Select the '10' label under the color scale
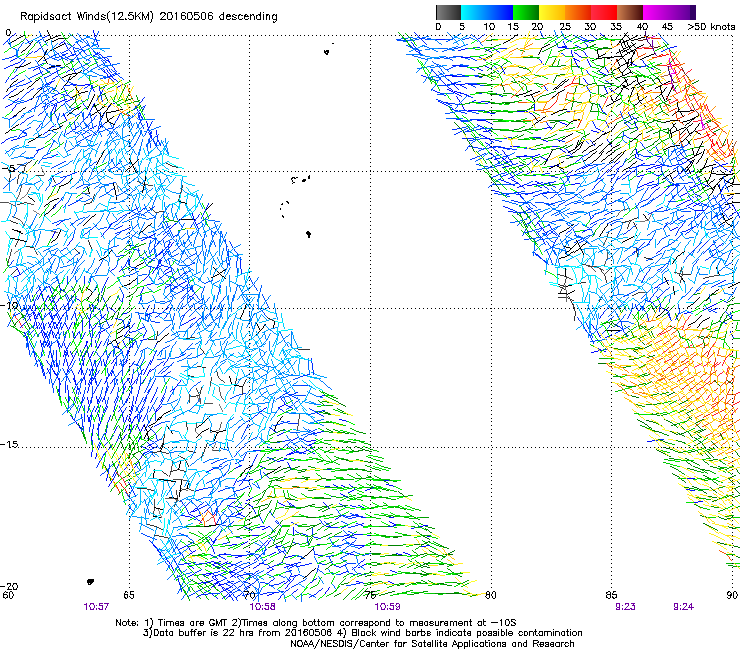 pyautogui.click(x=489, y=27)
